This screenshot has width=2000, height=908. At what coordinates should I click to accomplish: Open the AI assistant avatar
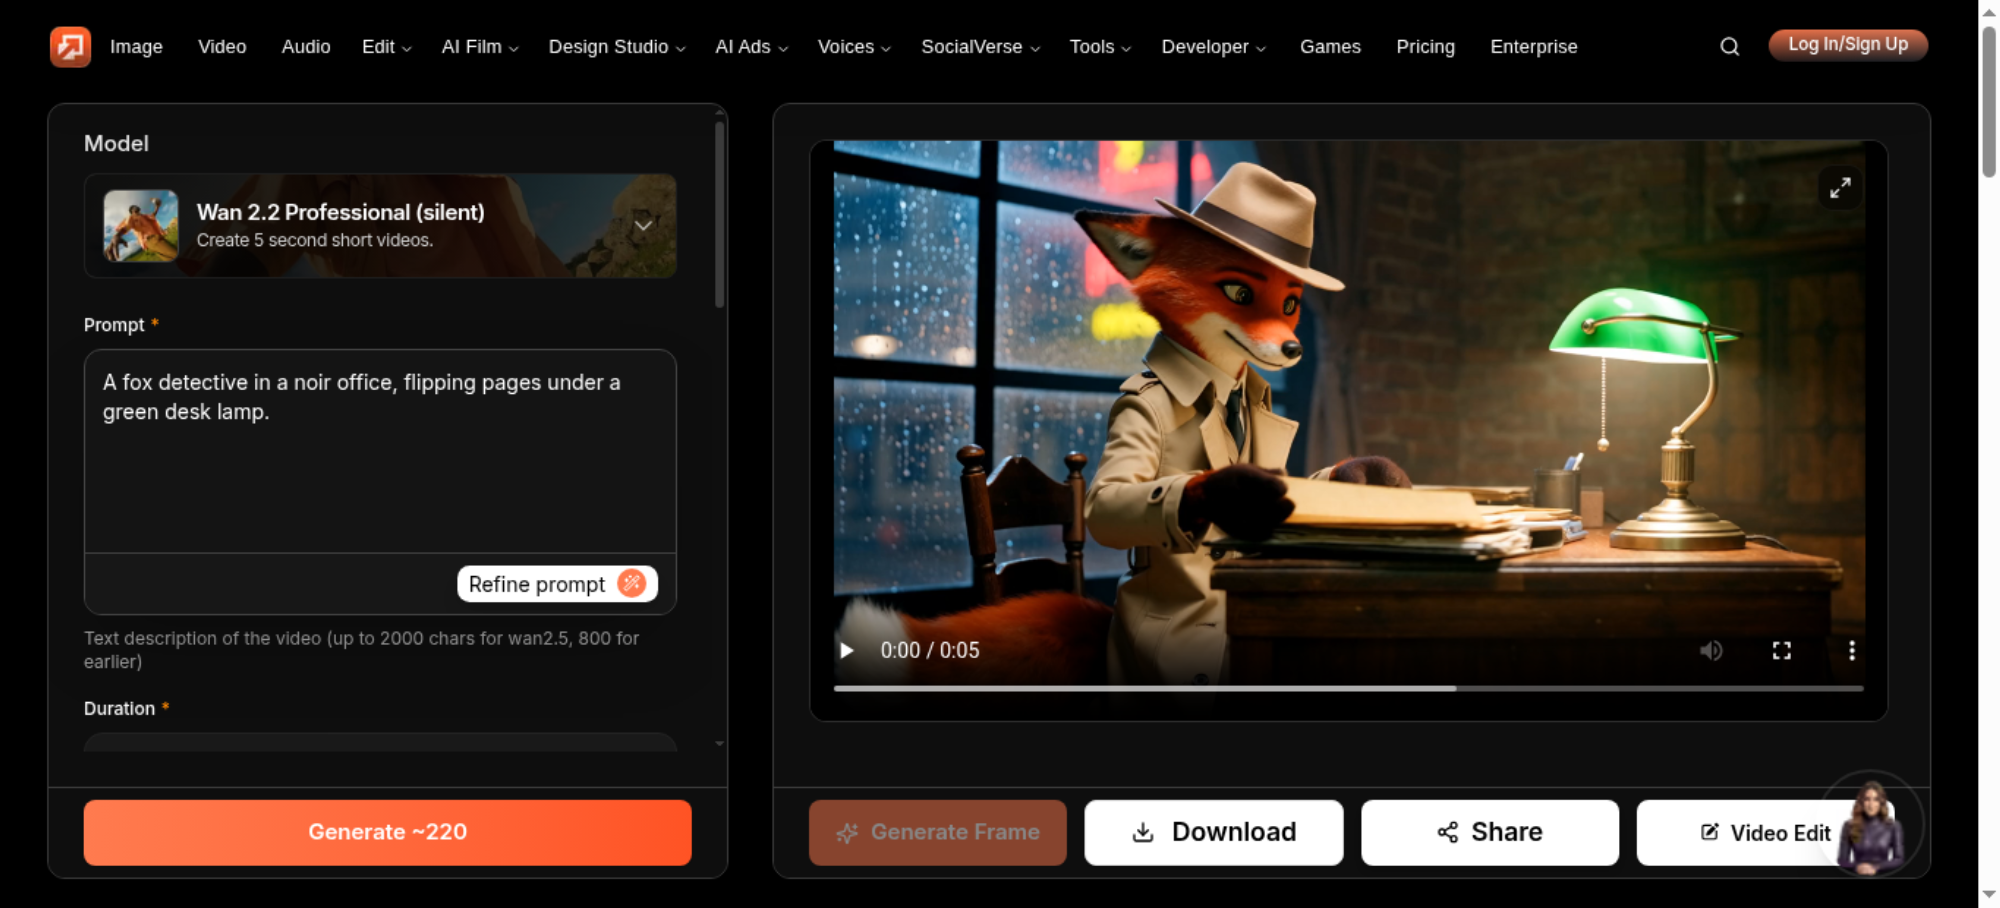(x=1869, y=825)
